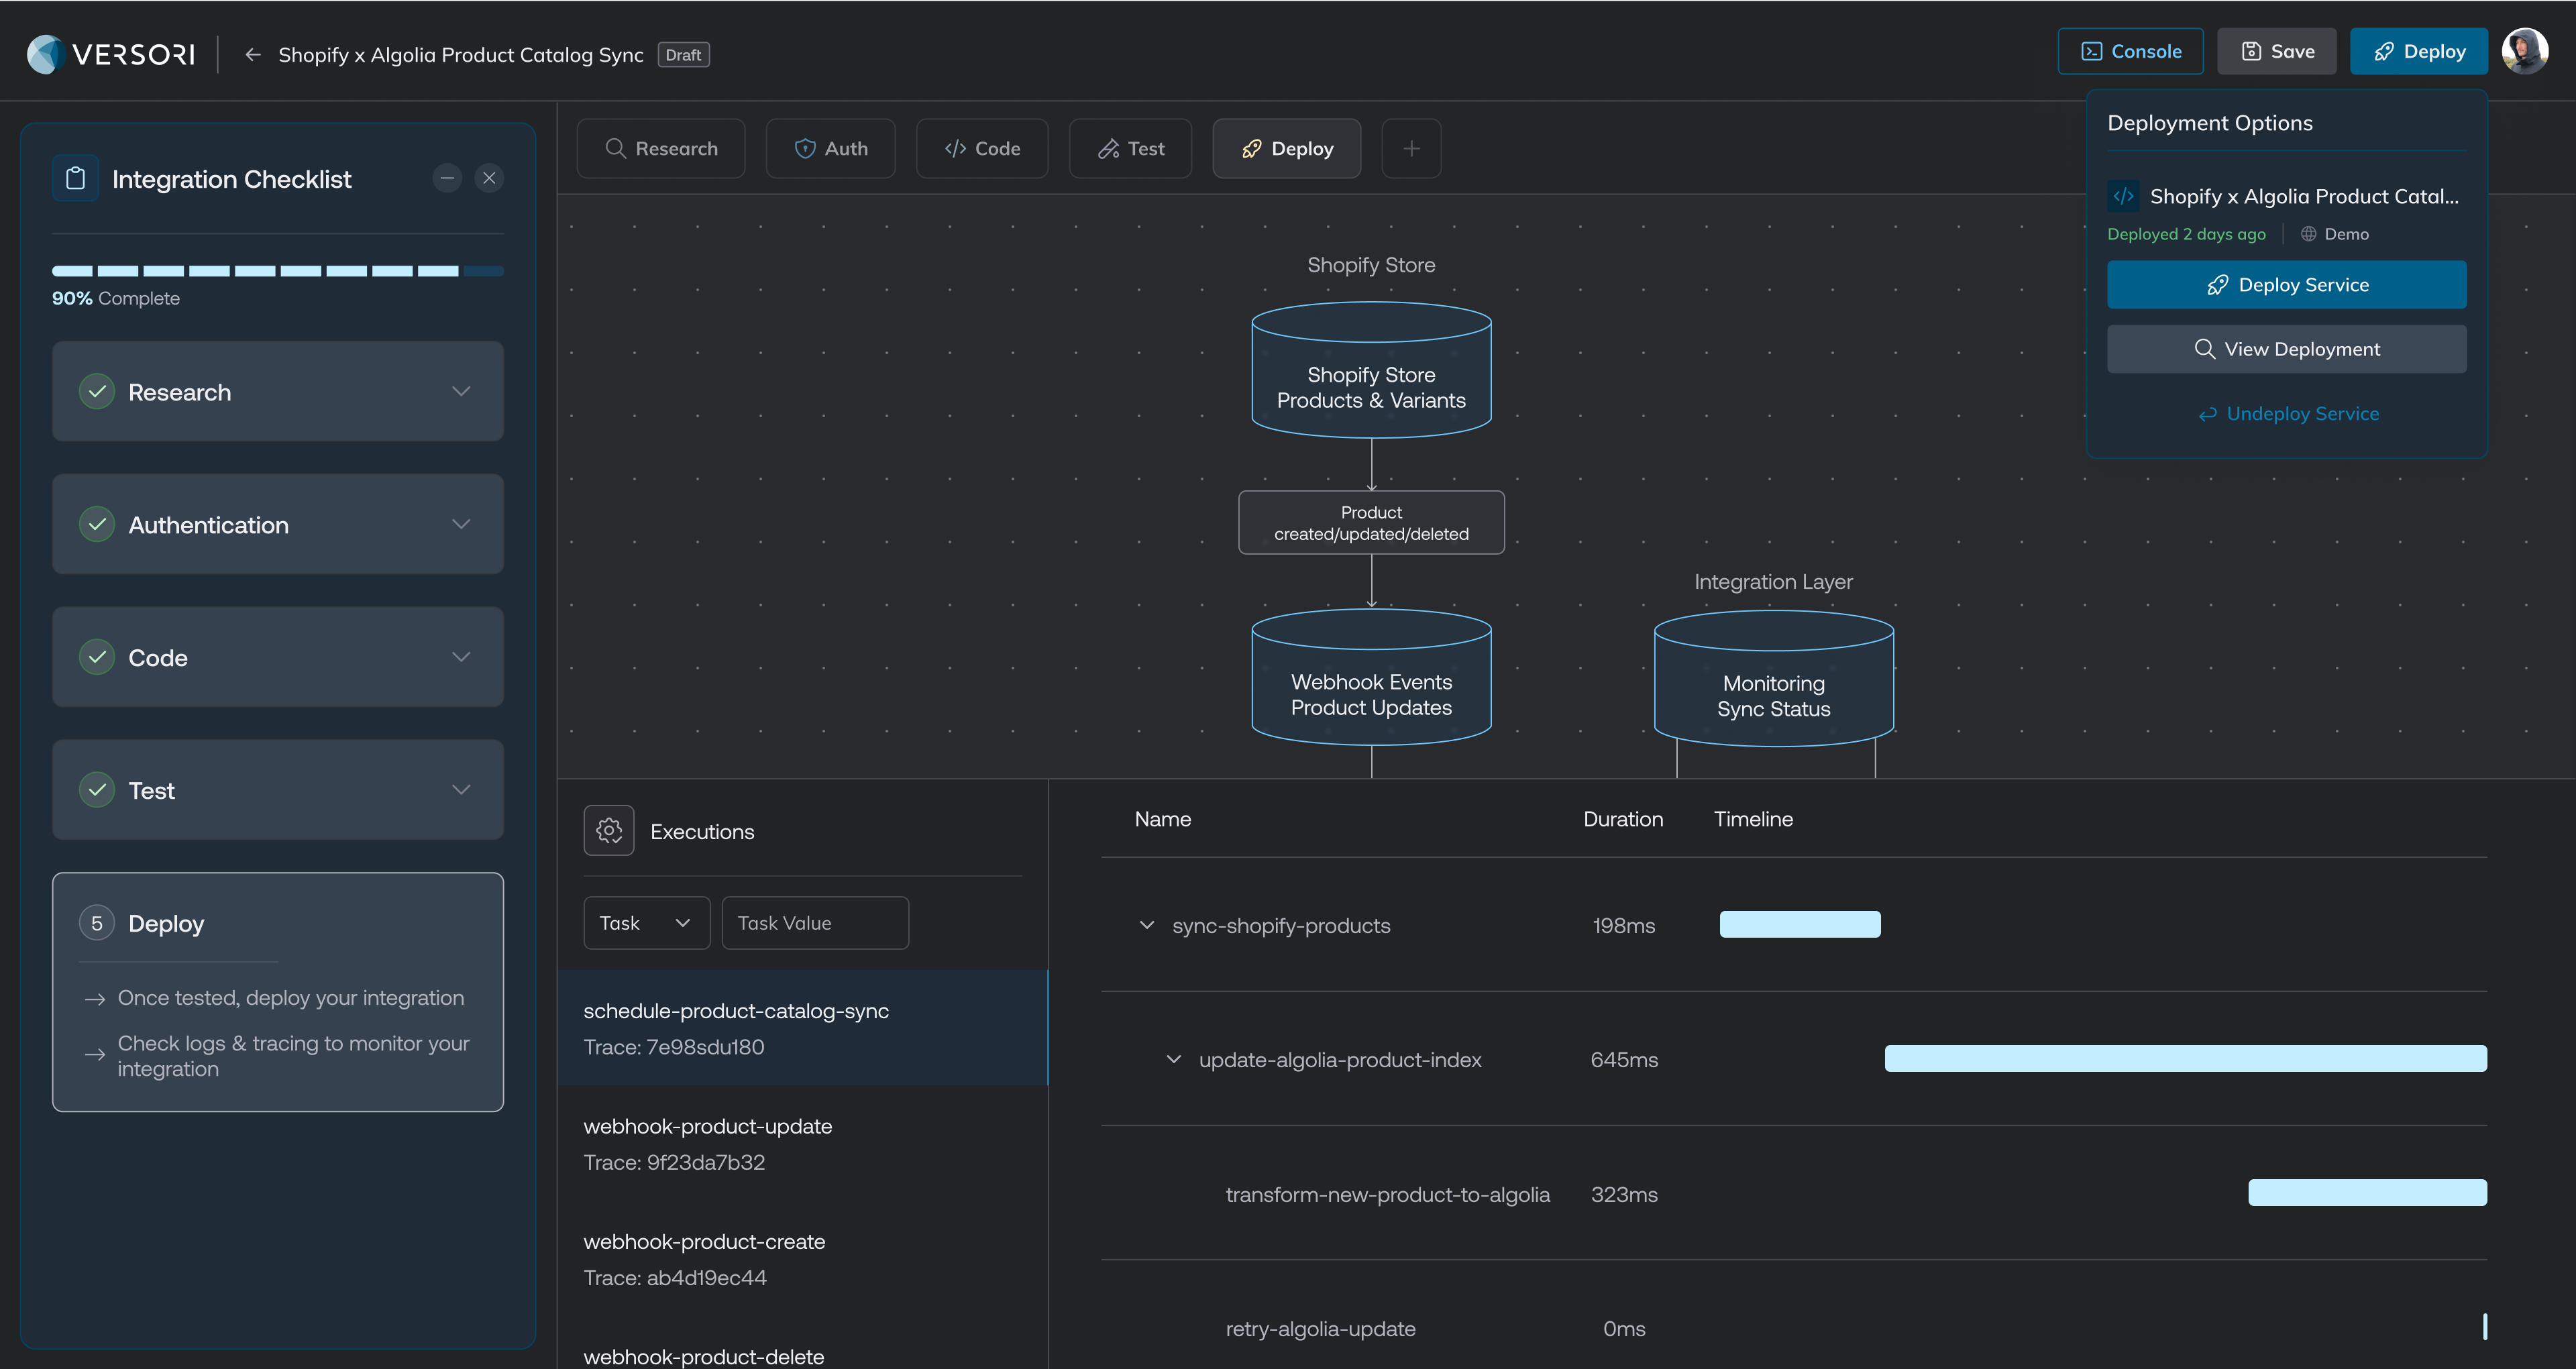The height and width of the screenshot is (1369, 2576).
Task: Select the Deploy tab
Action: (1286, 149)
